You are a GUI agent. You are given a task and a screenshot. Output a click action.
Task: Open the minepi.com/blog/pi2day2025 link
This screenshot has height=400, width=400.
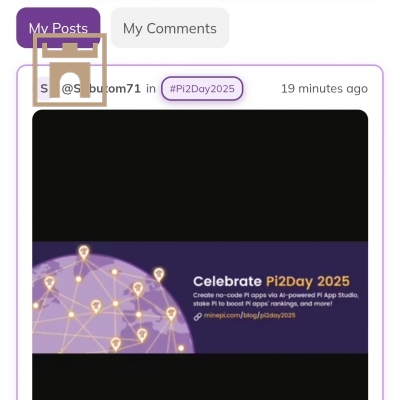click(250, 315)
